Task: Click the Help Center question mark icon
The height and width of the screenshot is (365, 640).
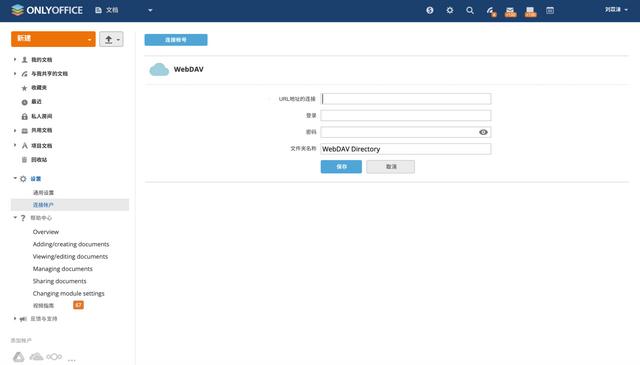Action: (23, 218)
